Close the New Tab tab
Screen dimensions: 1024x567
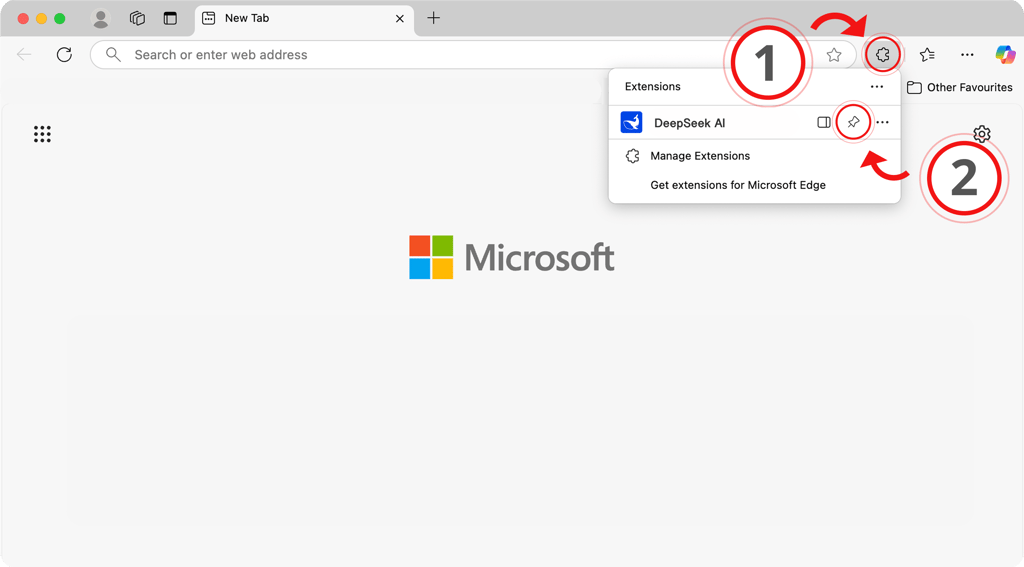click(x=400, y=18)
